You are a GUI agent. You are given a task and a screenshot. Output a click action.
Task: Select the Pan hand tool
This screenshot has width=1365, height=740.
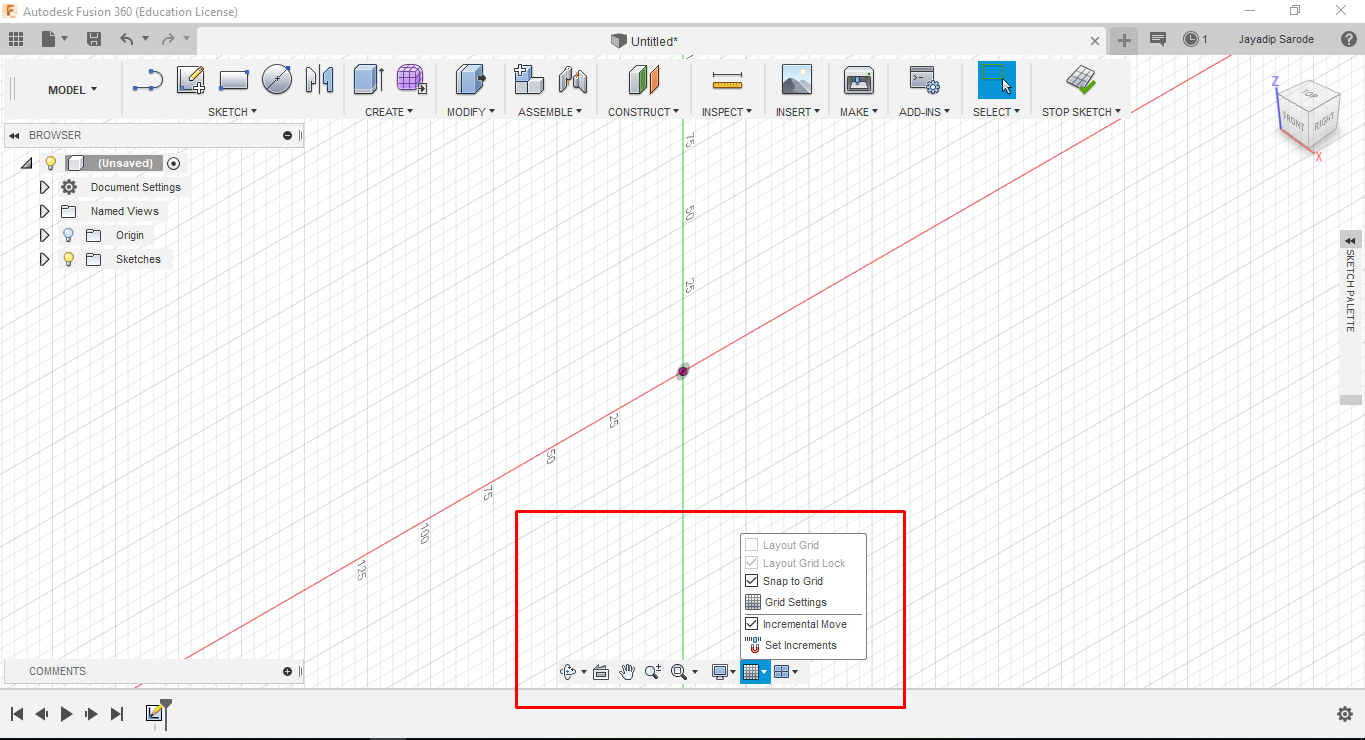tap(627, 672)
